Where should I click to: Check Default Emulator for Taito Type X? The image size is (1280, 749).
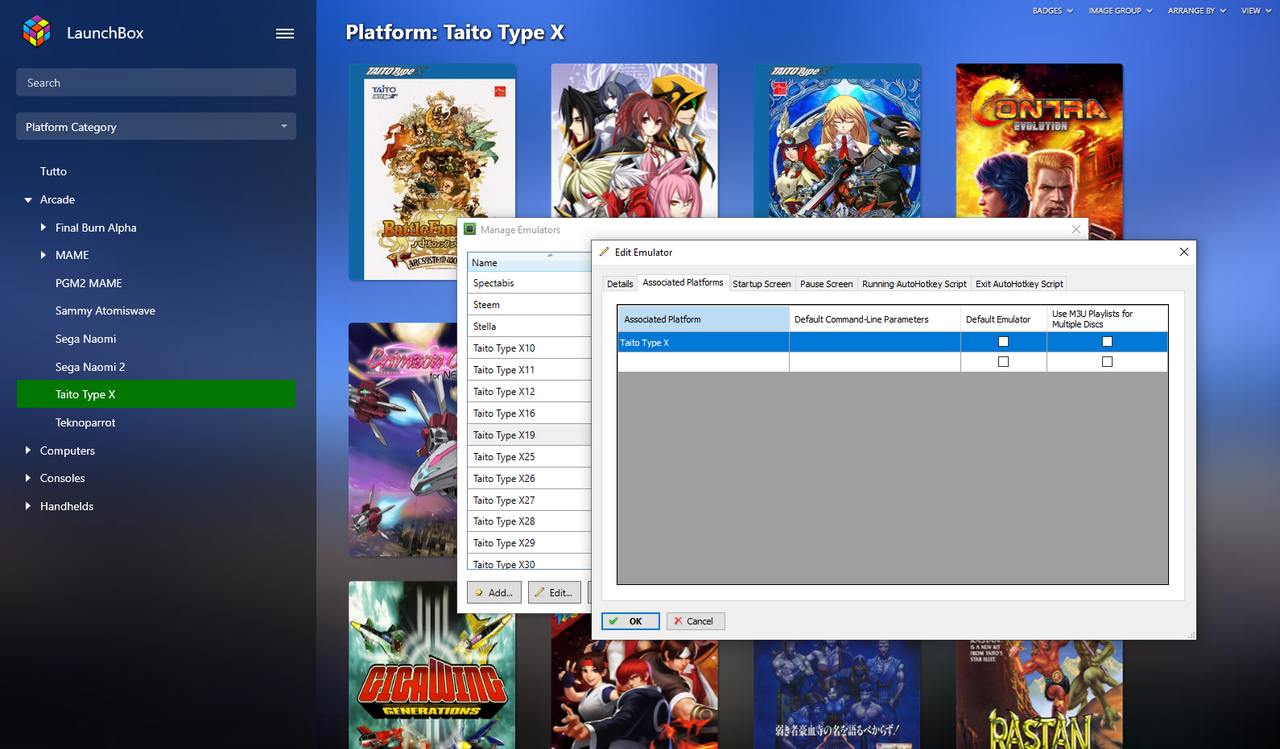point(1003,342)
